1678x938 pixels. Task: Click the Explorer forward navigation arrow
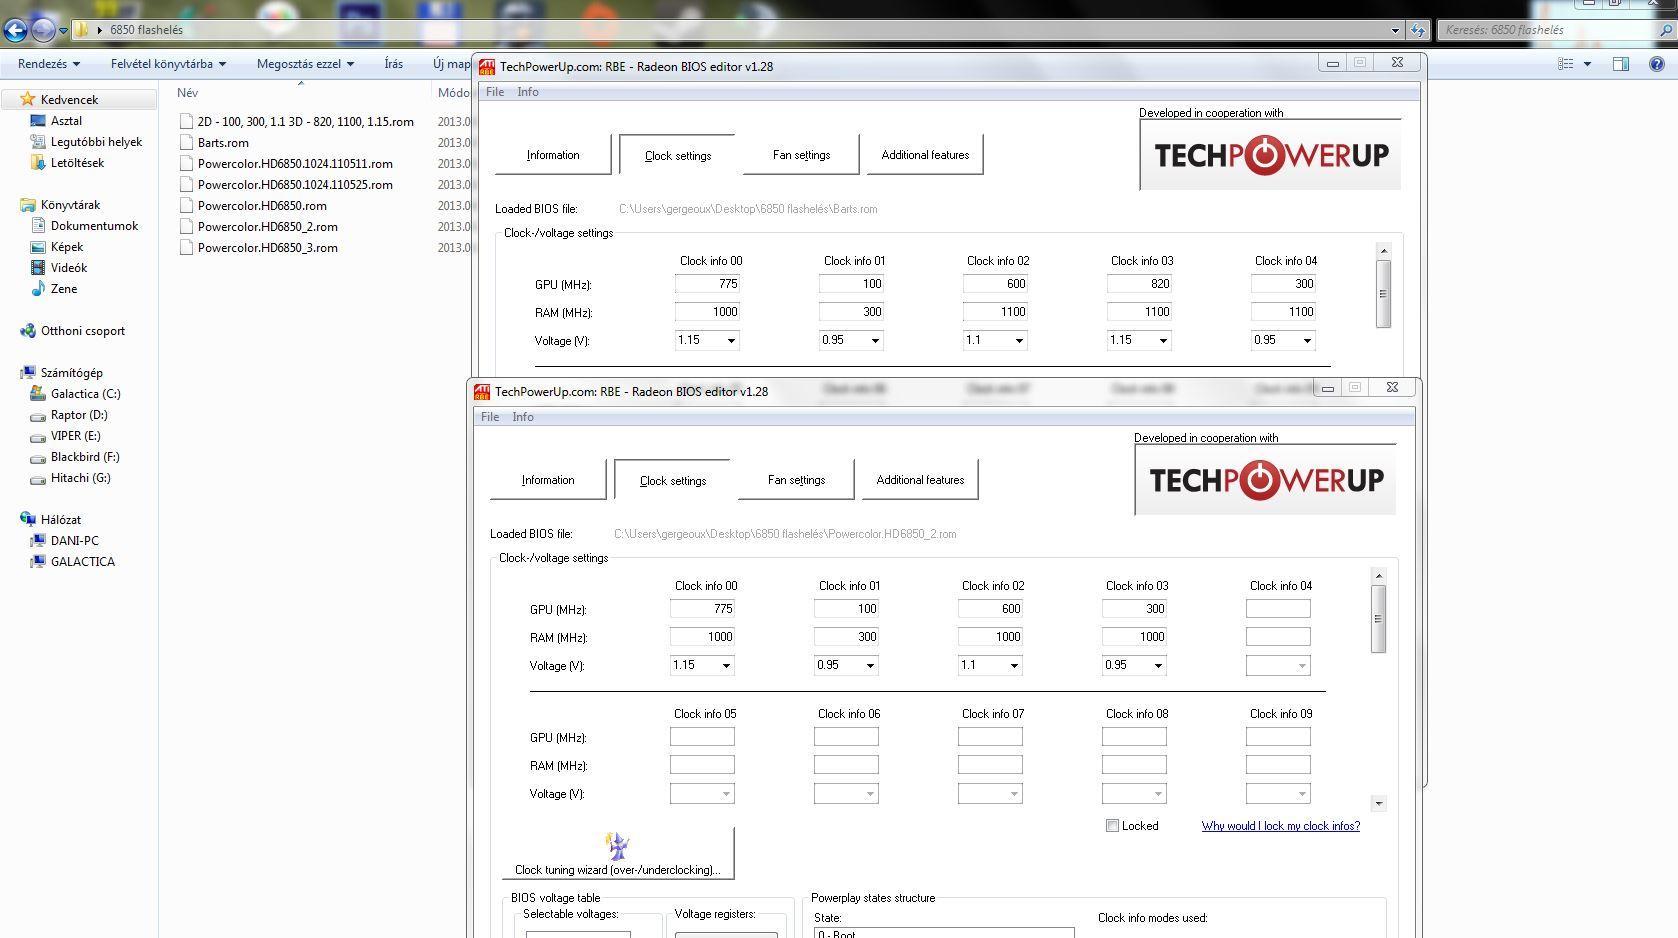click(x=43, y=30)
